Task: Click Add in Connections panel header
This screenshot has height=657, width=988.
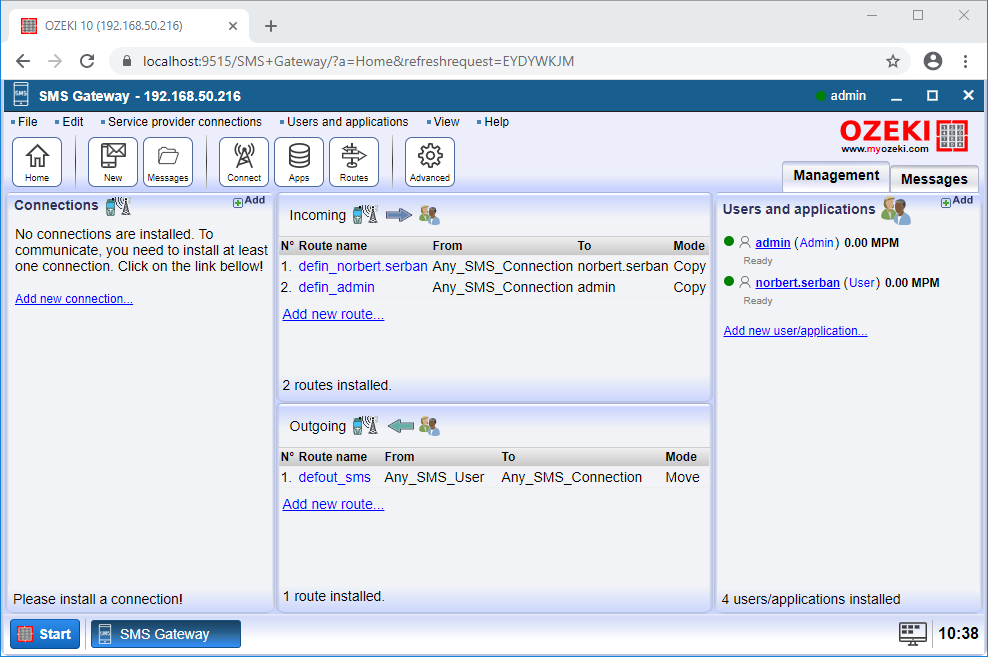Action: point(250,201)
